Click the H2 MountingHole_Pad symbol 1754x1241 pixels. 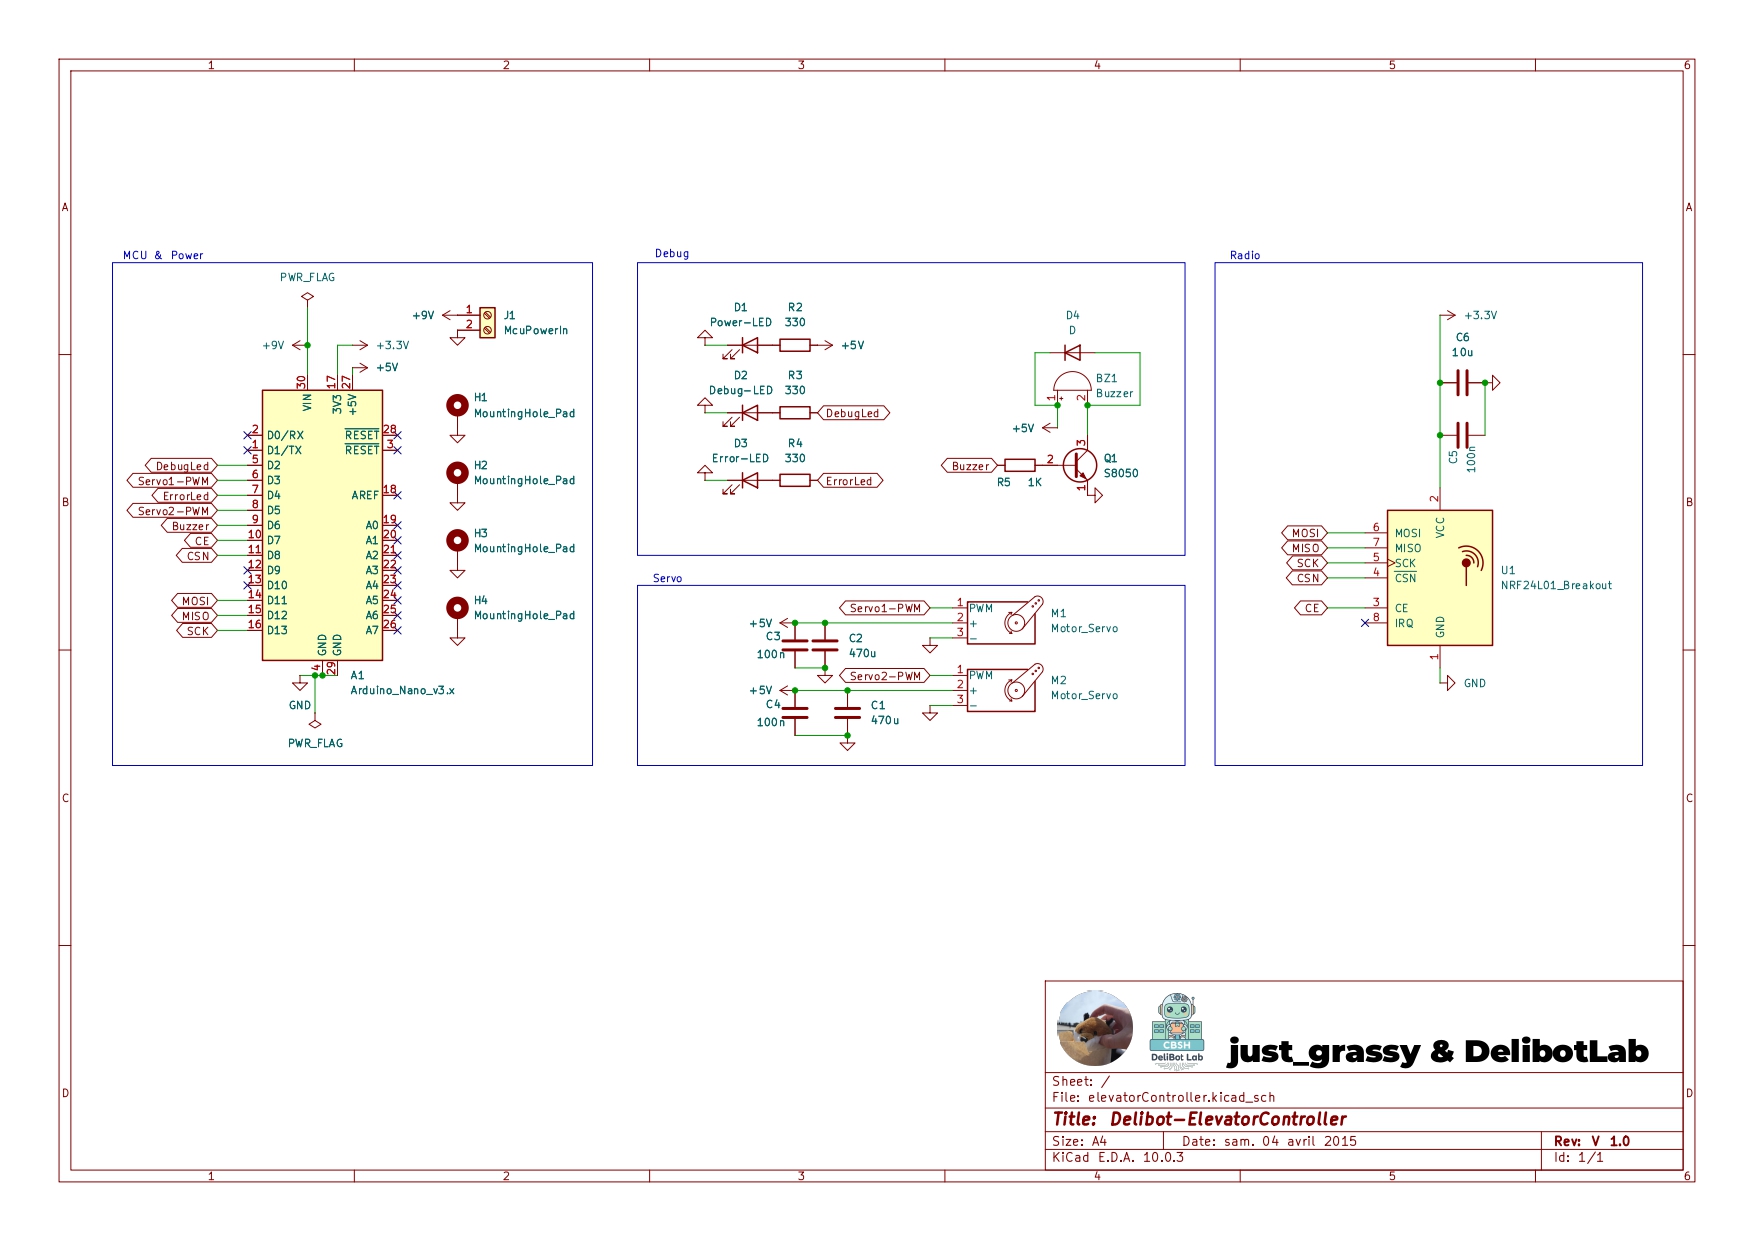(457, 472)
